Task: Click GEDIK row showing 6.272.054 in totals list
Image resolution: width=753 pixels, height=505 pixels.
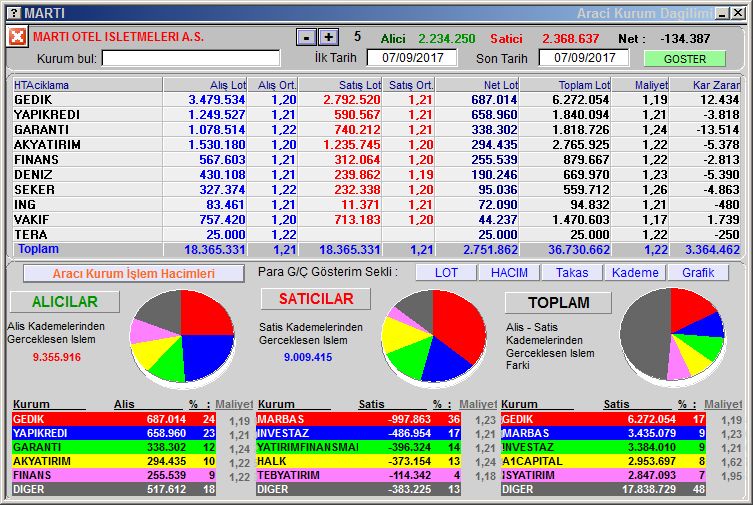Action: [x=603, y=419]
